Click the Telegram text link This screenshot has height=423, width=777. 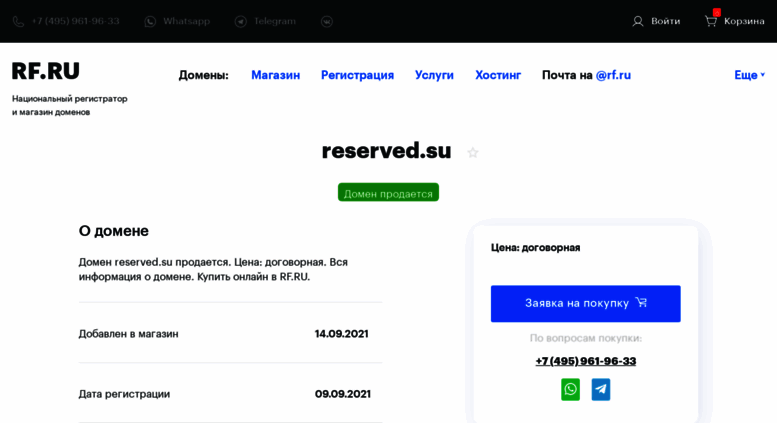click(275, 21)
